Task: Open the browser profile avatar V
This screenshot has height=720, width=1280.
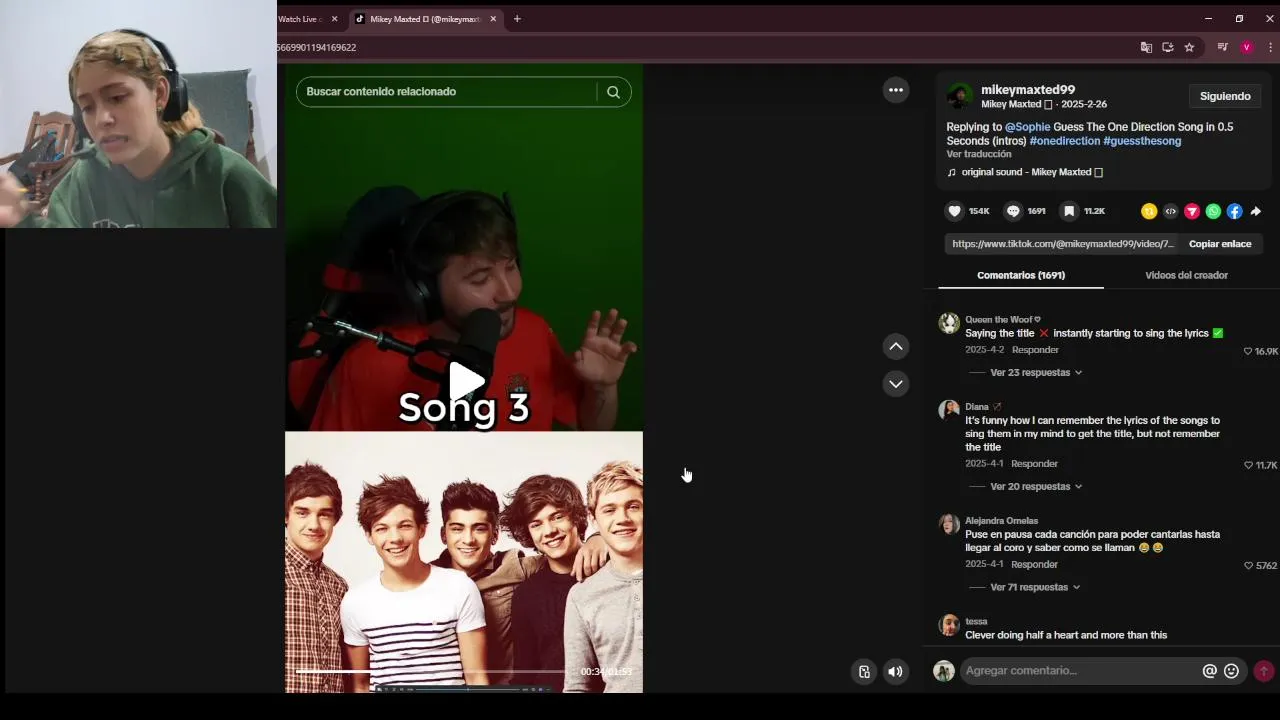Action: point(1246,47)
